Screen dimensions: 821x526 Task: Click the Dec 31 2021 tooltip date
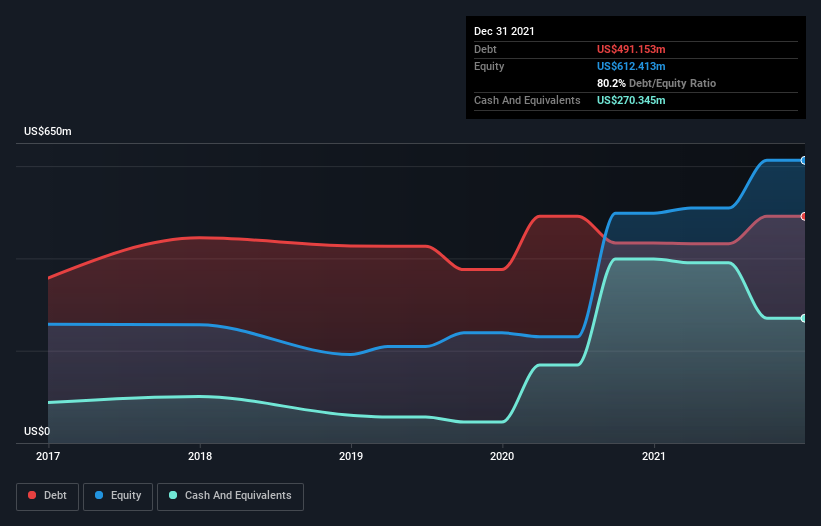(x=504, y=31)
